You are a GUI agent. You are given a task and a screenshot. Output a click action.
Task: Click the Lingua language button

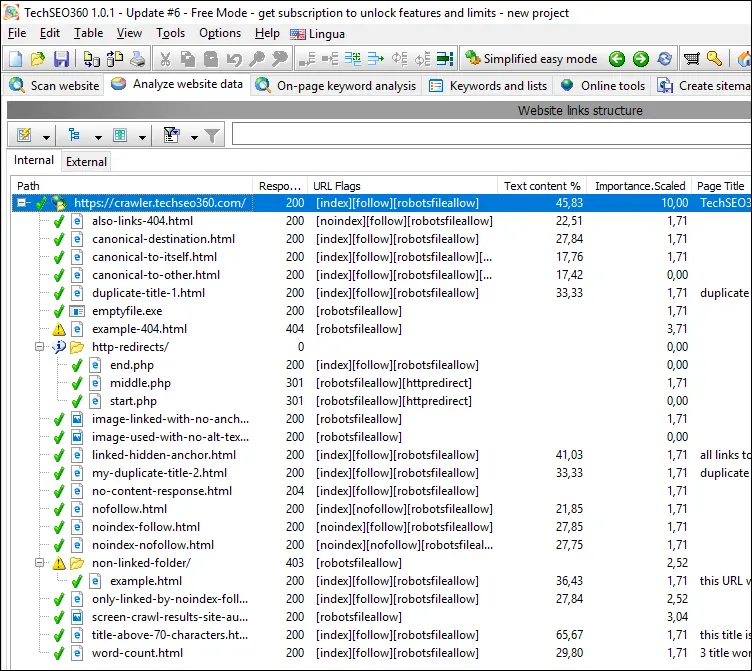318,33
